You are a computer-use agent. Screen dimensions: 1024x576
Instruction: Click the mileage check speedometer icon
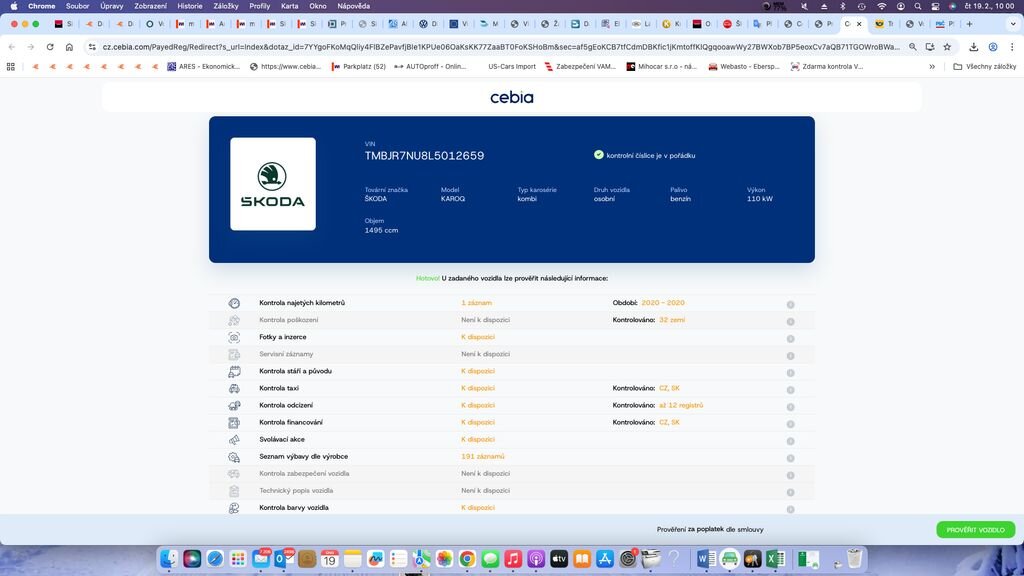[234, 303]
